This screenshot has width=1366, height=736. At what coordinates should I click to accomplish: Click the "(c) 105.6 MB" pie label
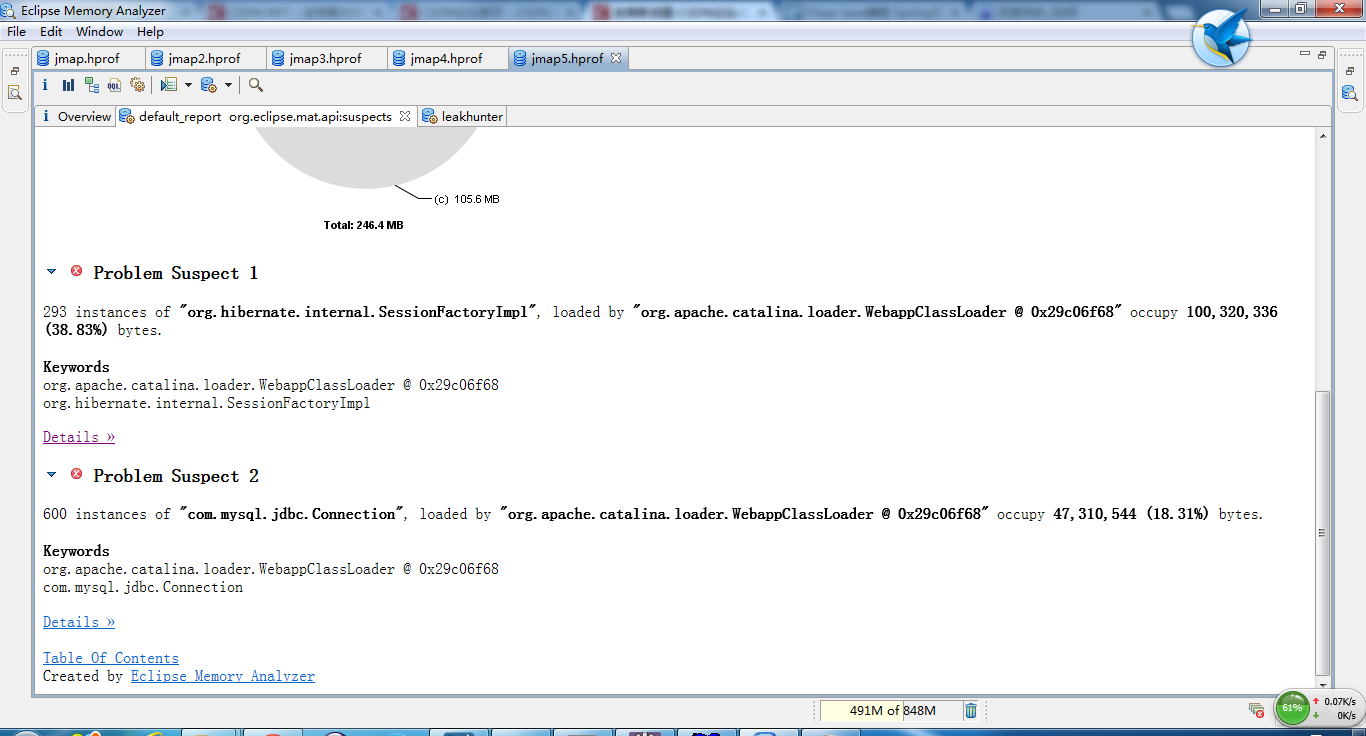tap(466, 199)
